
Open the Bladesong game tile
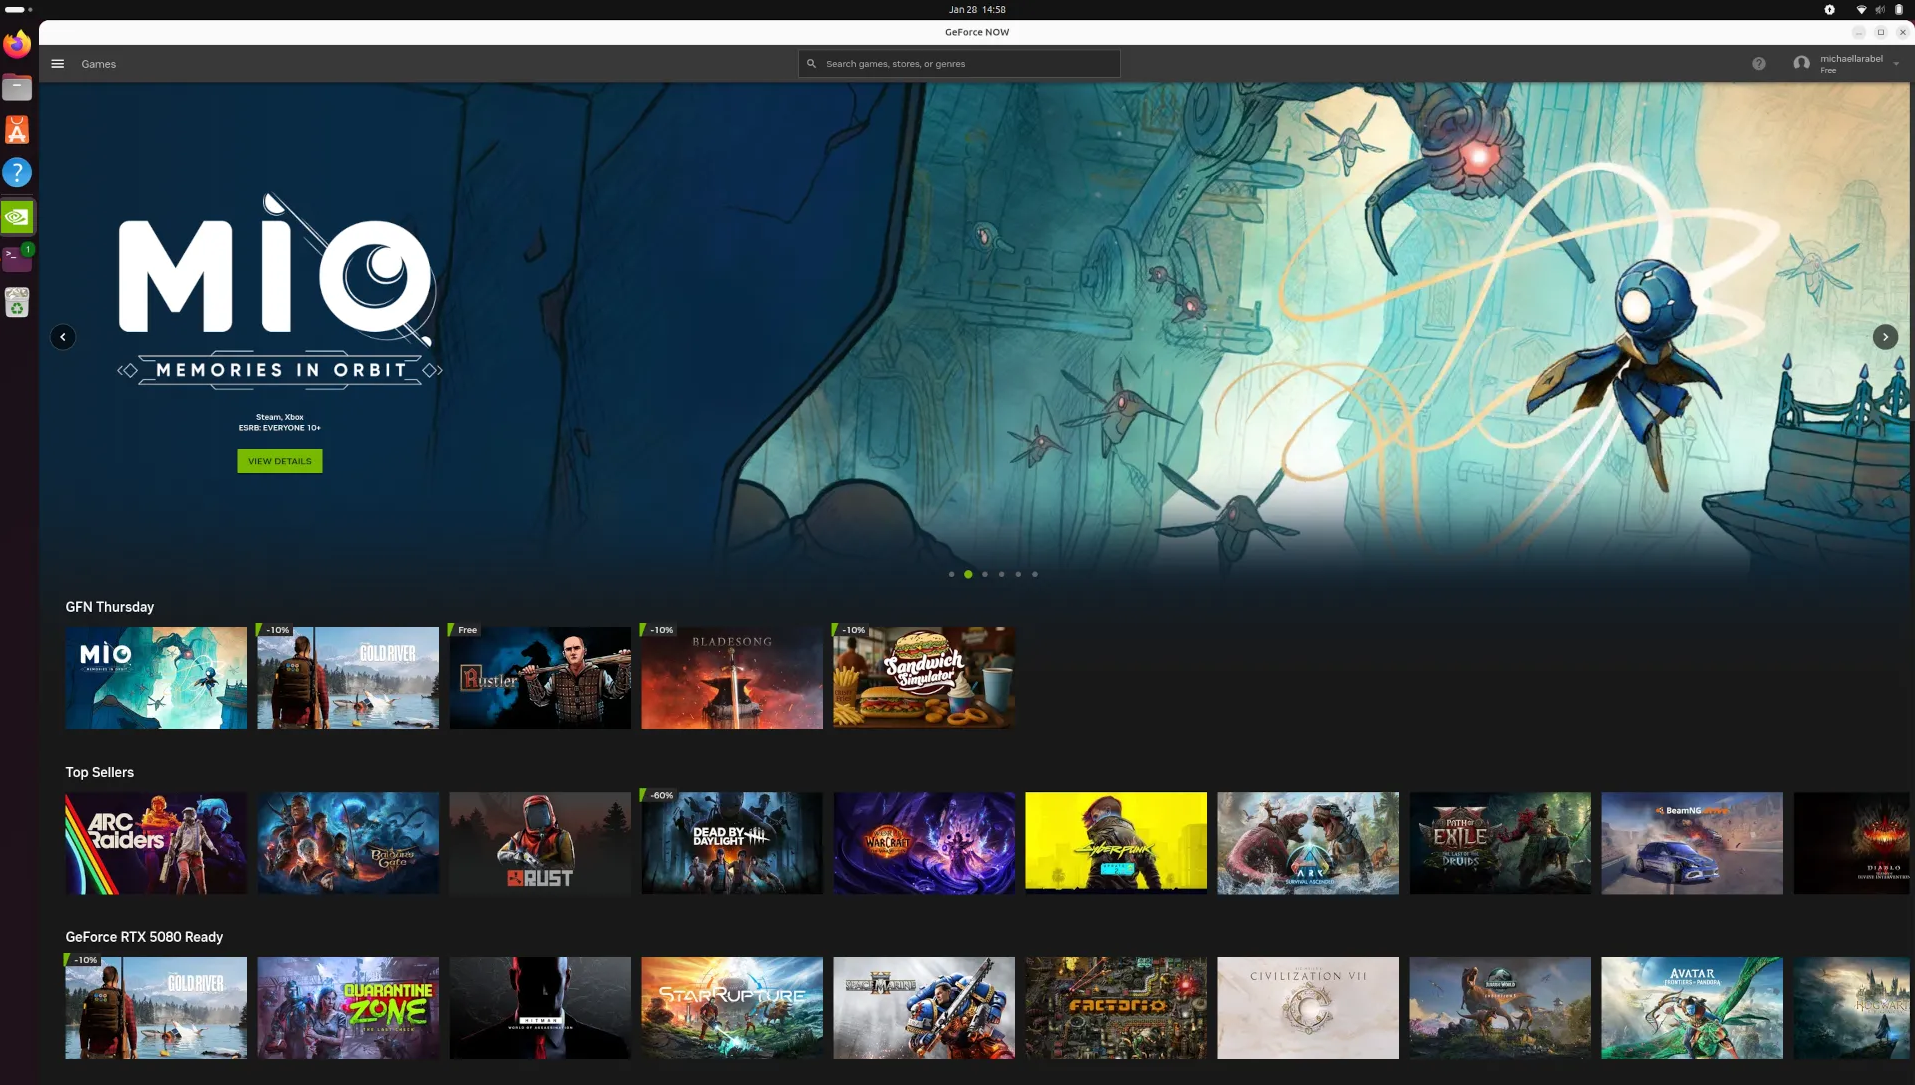[x=732, y=678]
